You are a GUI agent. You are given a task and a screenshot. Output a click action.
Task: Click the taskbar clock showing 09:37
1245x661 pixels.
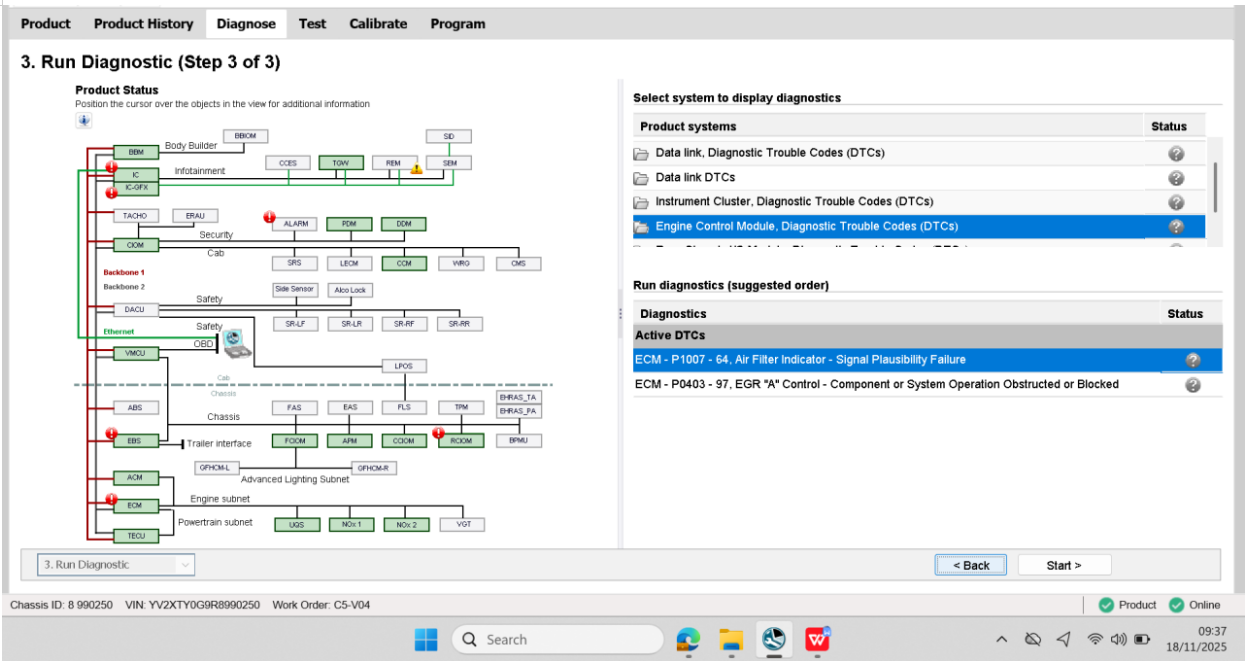click(x=1212, y=631)
